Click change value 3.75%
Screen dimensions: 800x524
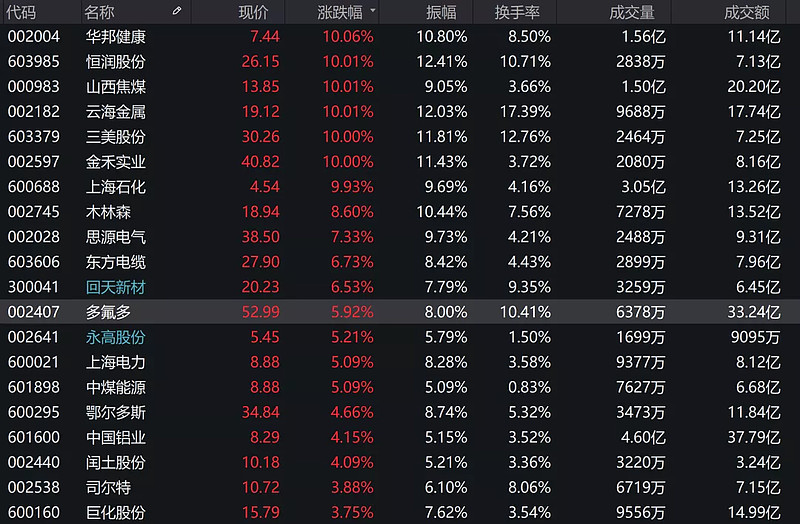(x=352, y=512)
